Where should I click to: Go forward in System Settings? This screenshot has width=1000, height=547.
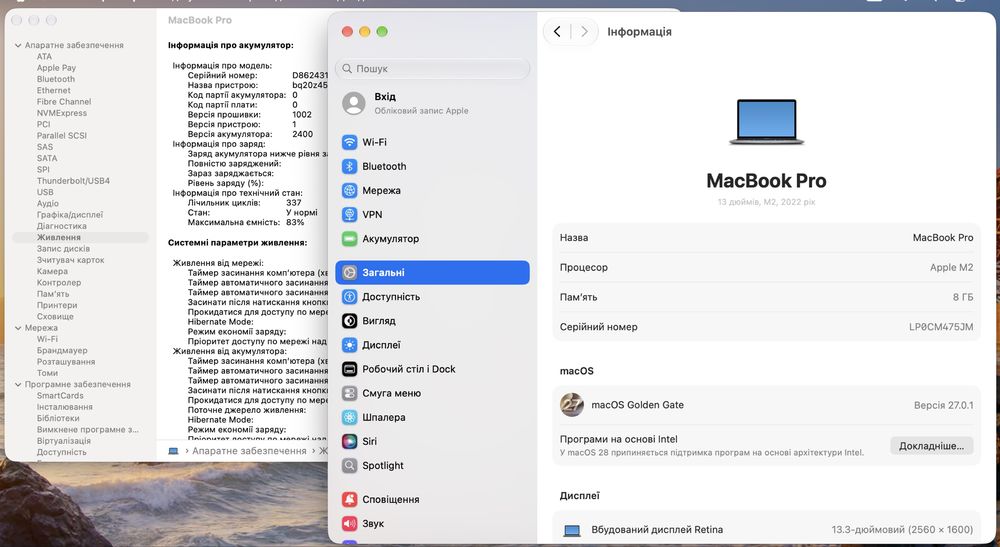pos(584,32)
